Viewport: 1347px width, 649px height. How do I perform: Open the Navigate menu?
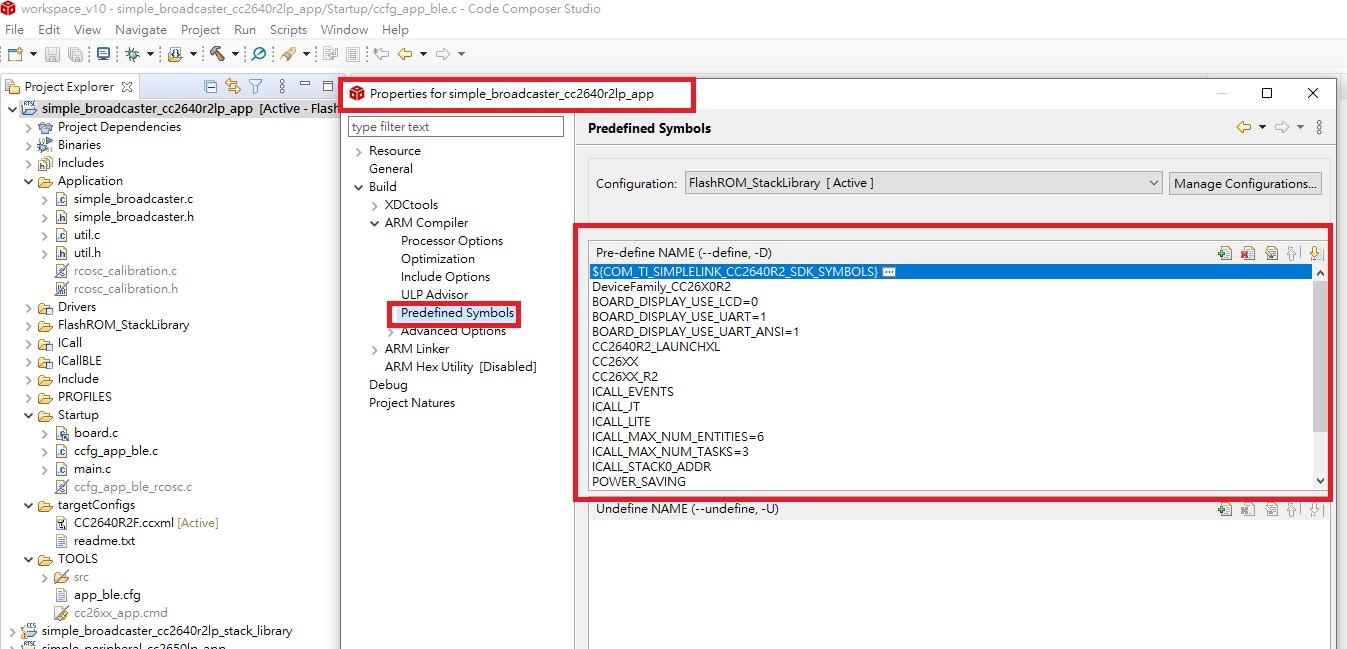pyautogui.click(x=141, y=30)
